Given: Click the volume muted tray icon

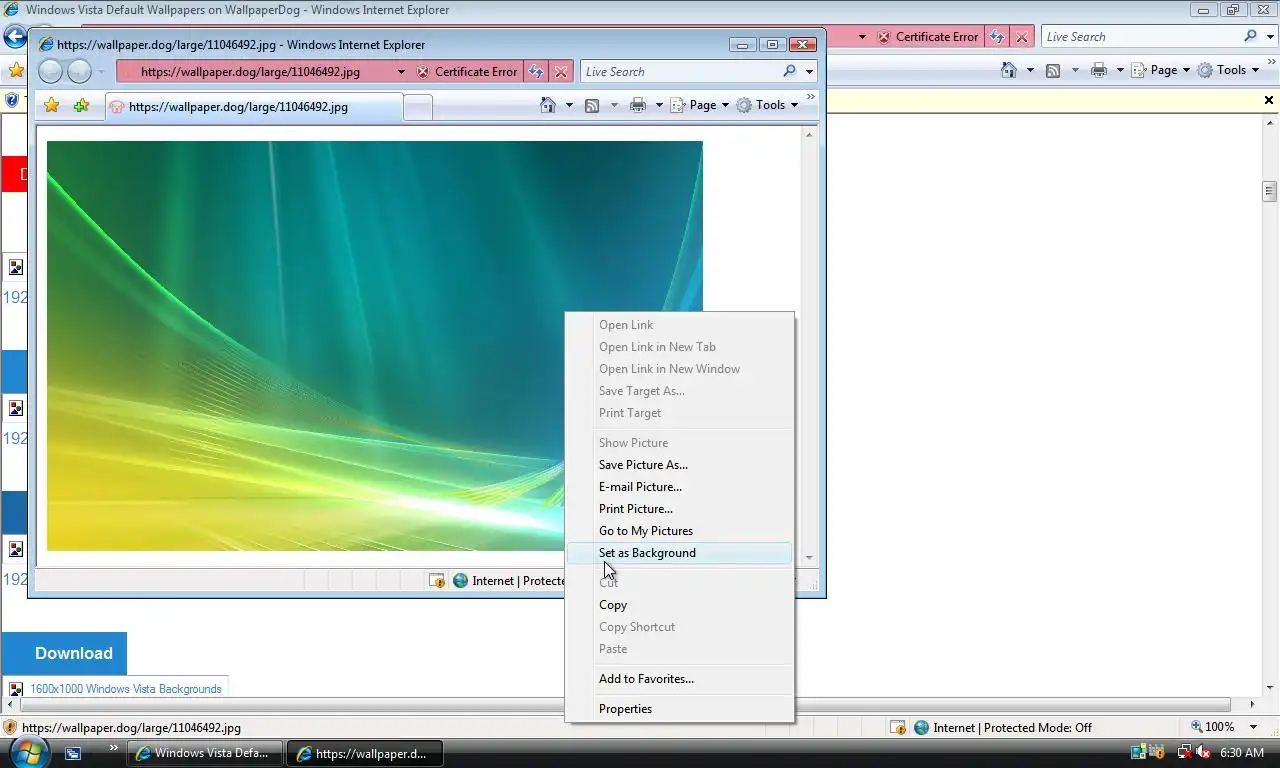Looking at the screenshot, I should click(1203, 752).
